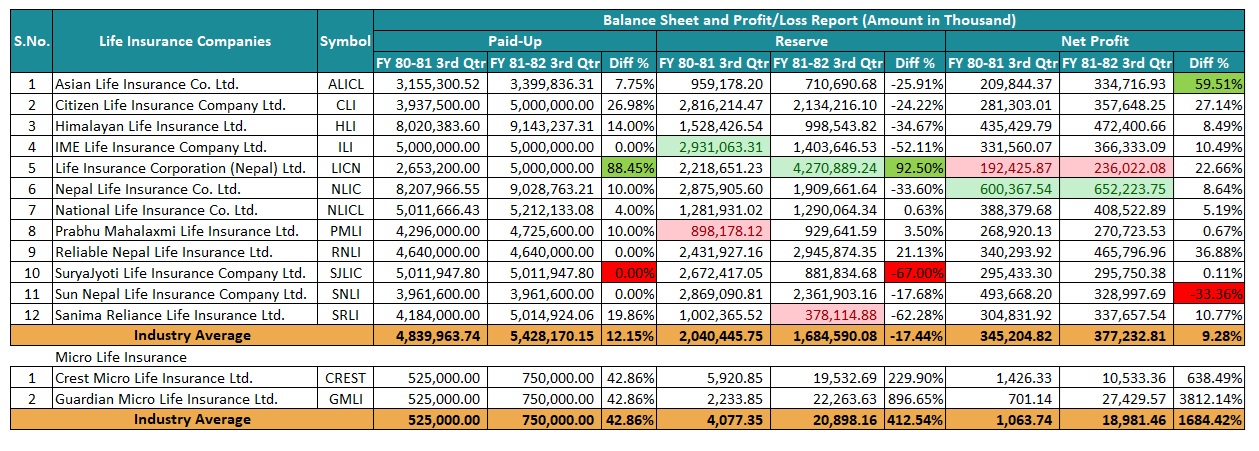Select IME reserve value 2,931,063.31
The width and height of the screenshot is (1259, 451).
point(714,146)
